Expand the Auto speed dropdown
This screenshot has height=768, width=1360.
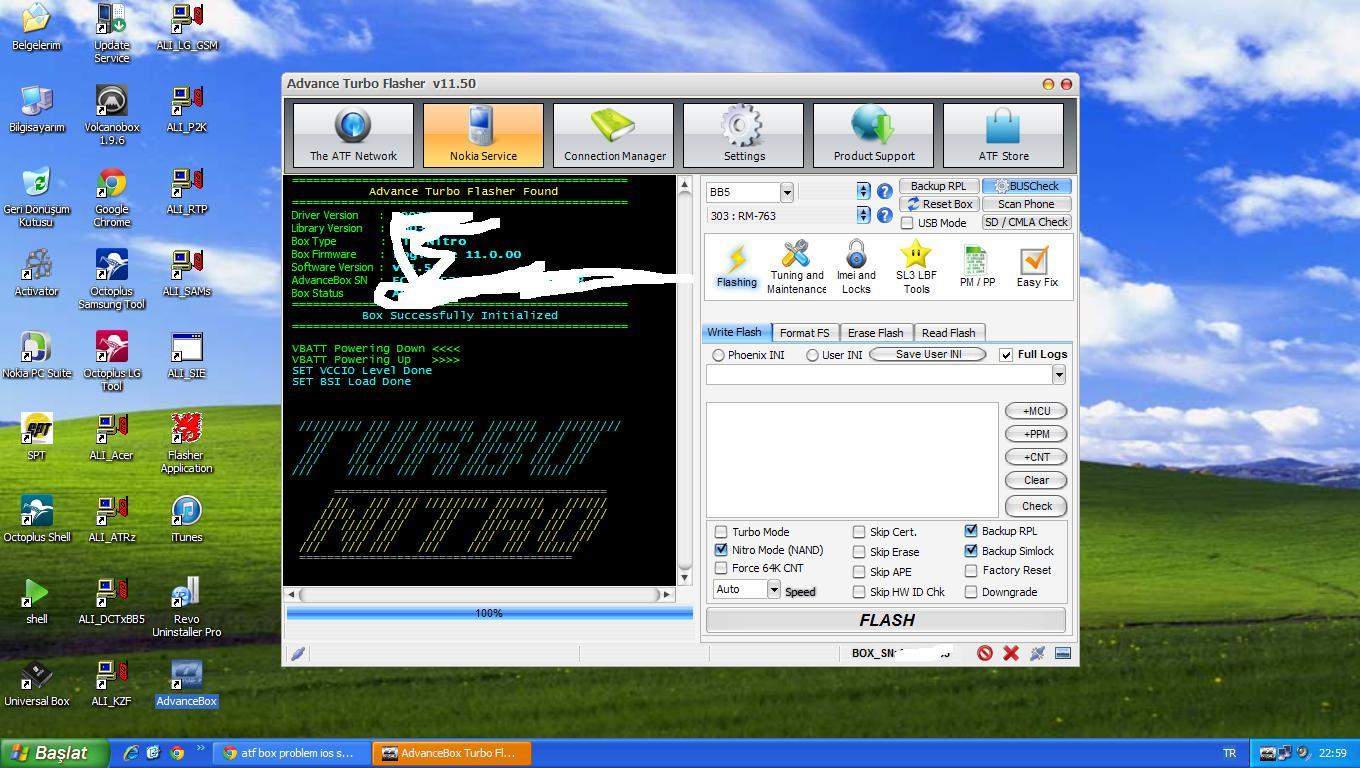tap(773, 590)
